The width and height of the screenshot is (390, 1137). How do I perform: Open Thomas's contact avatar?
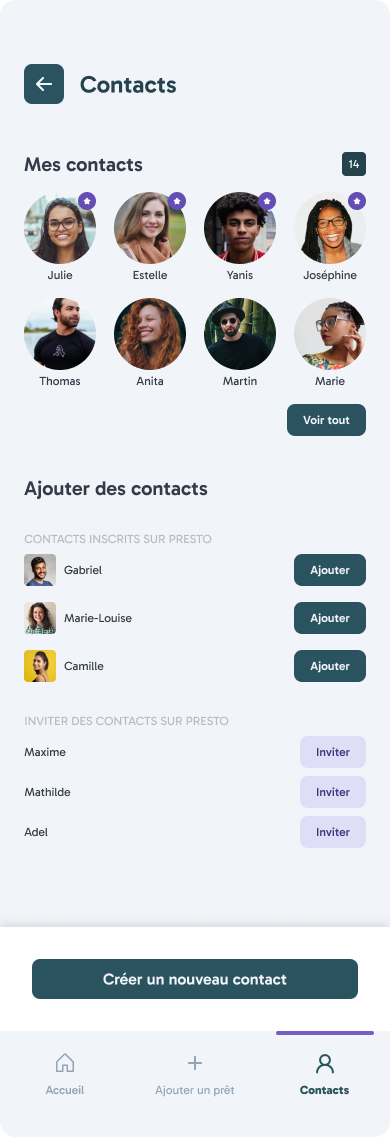[x=60, y=334]
